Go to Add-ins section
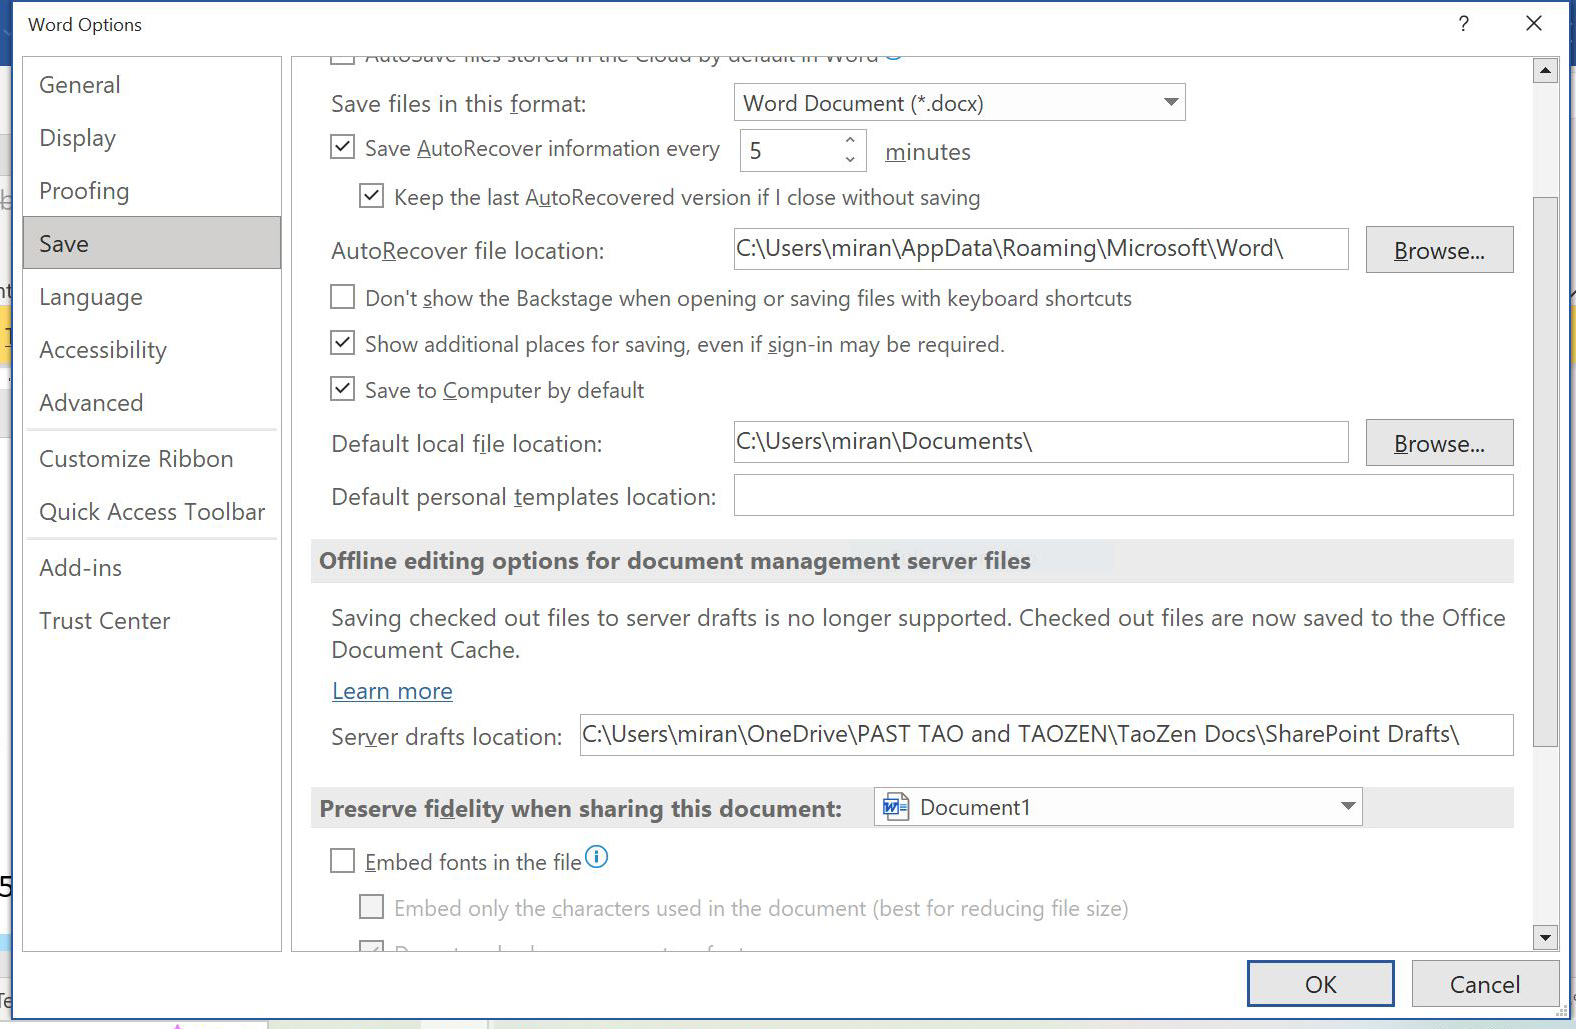The width and height of the screenshot is (1576, 1029). 152,568
